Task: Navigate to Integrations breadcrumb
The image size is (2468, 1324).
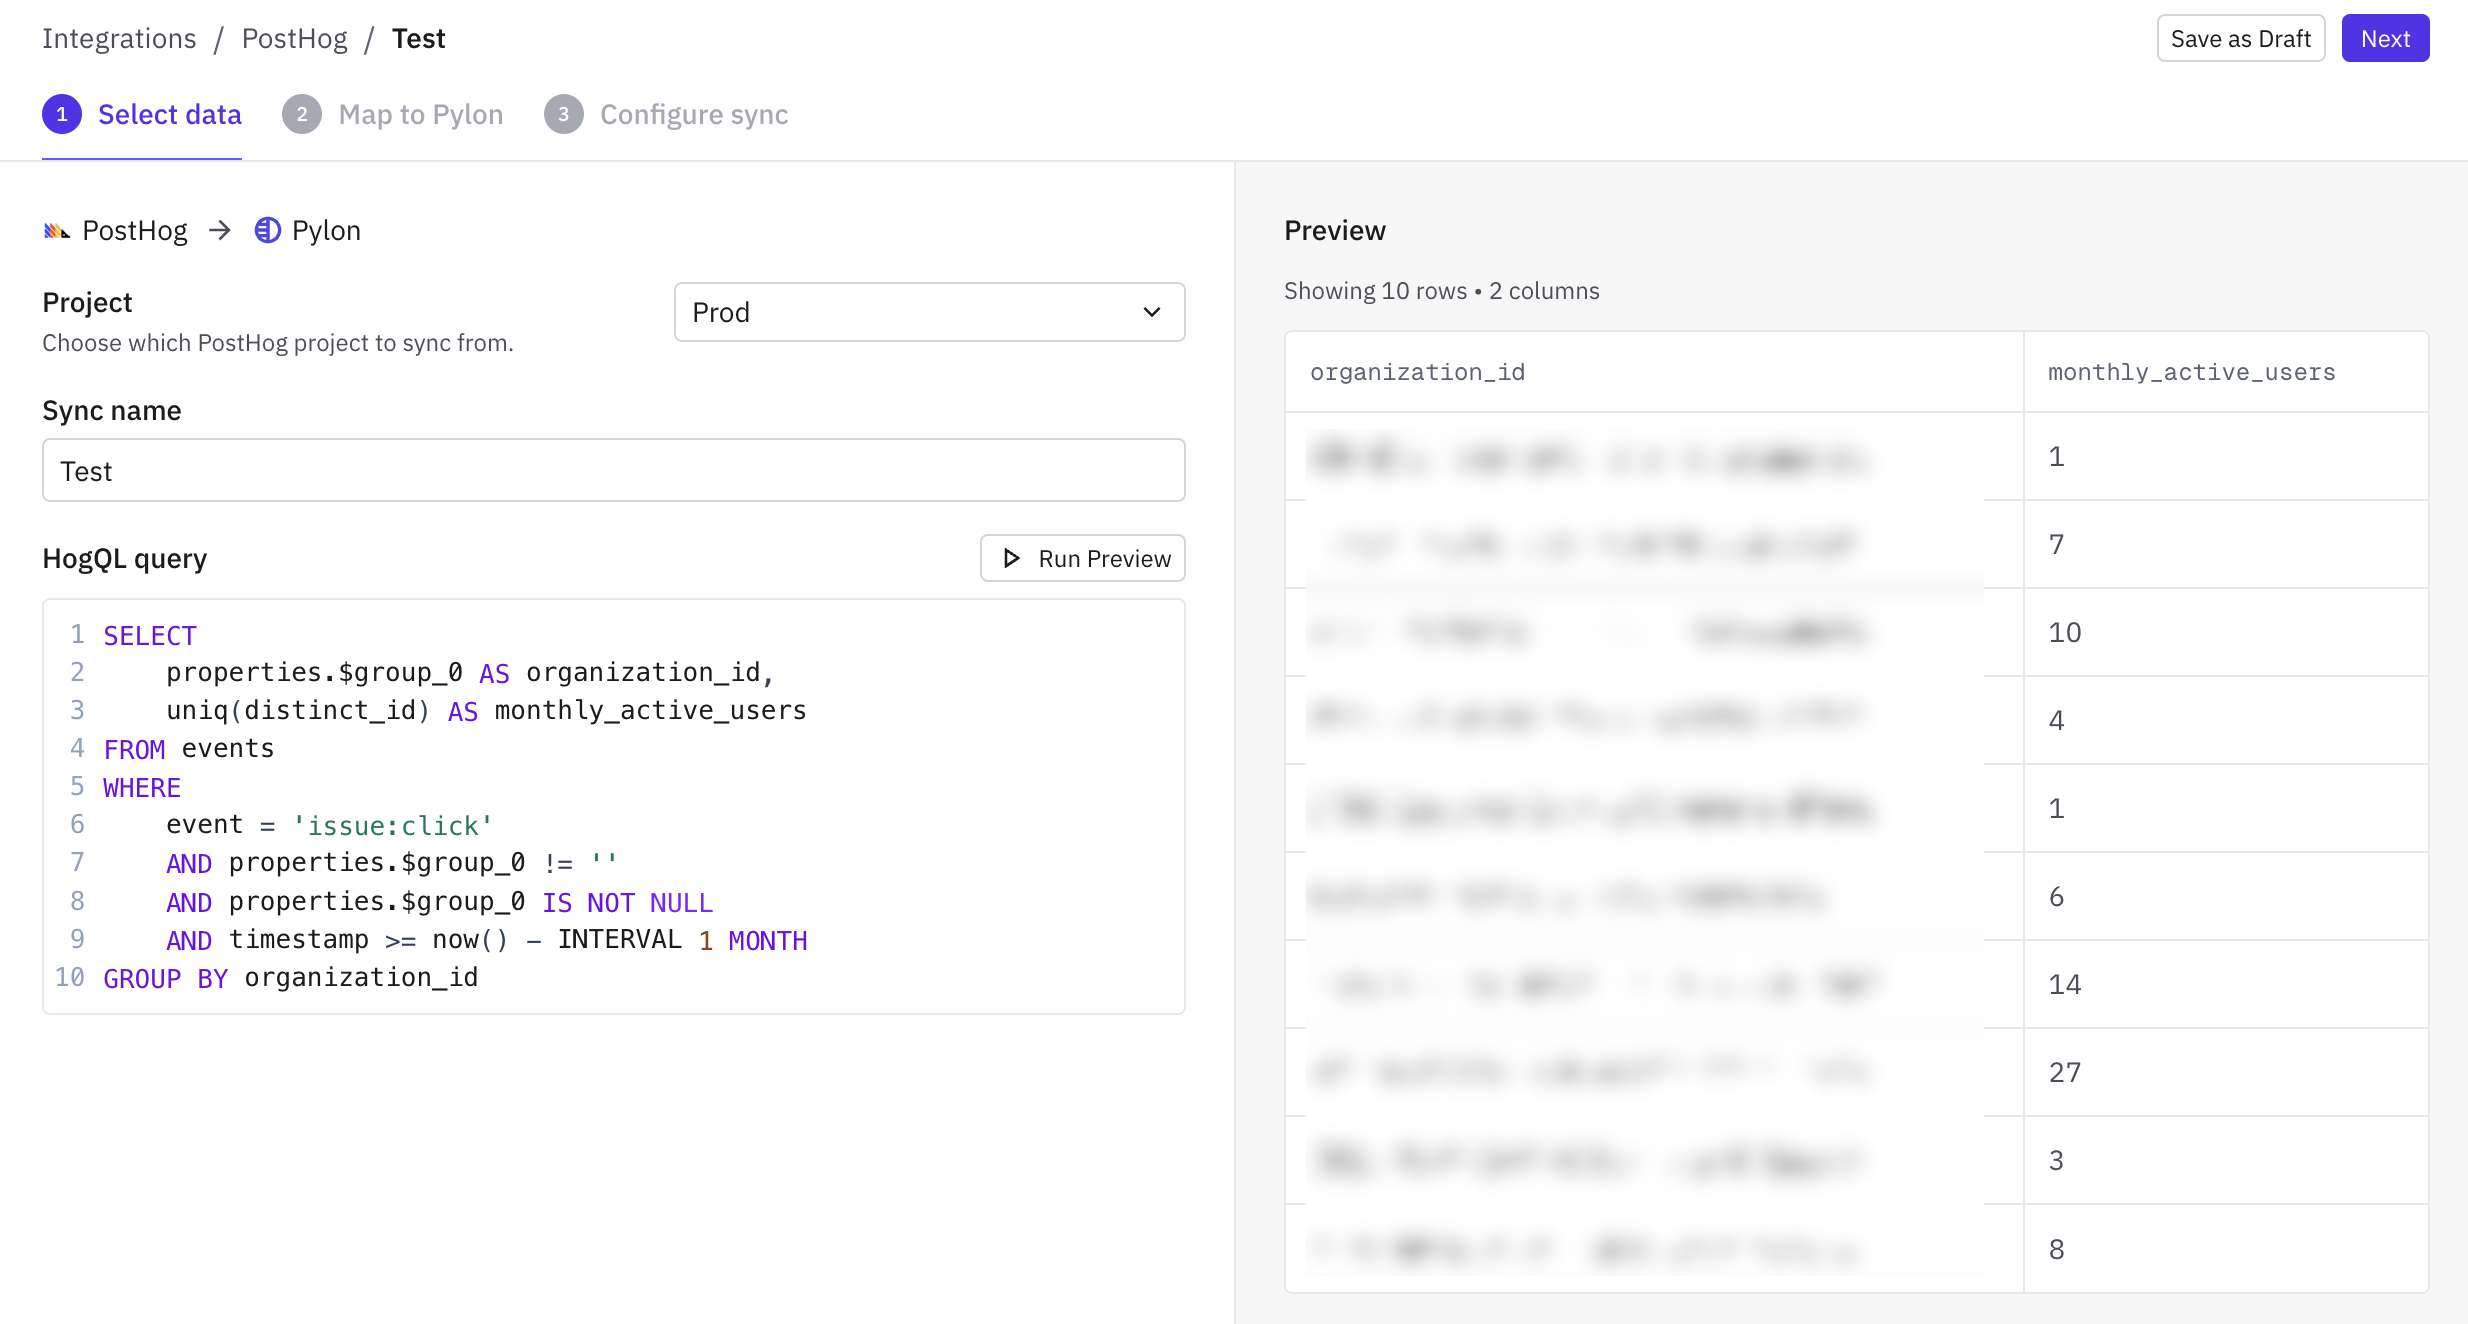Action: pyautogui.click(x=119, y=38)
